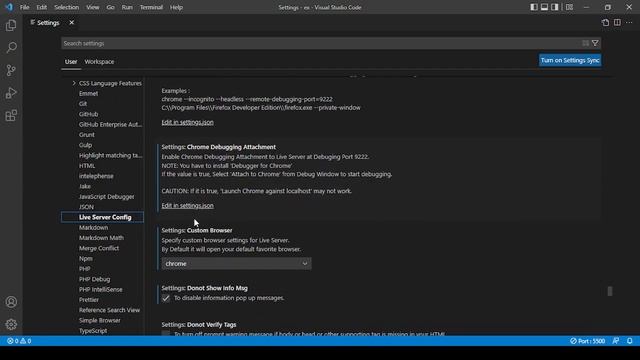
Task: Click the Port : 5500 status item
Action: point(587,341)
